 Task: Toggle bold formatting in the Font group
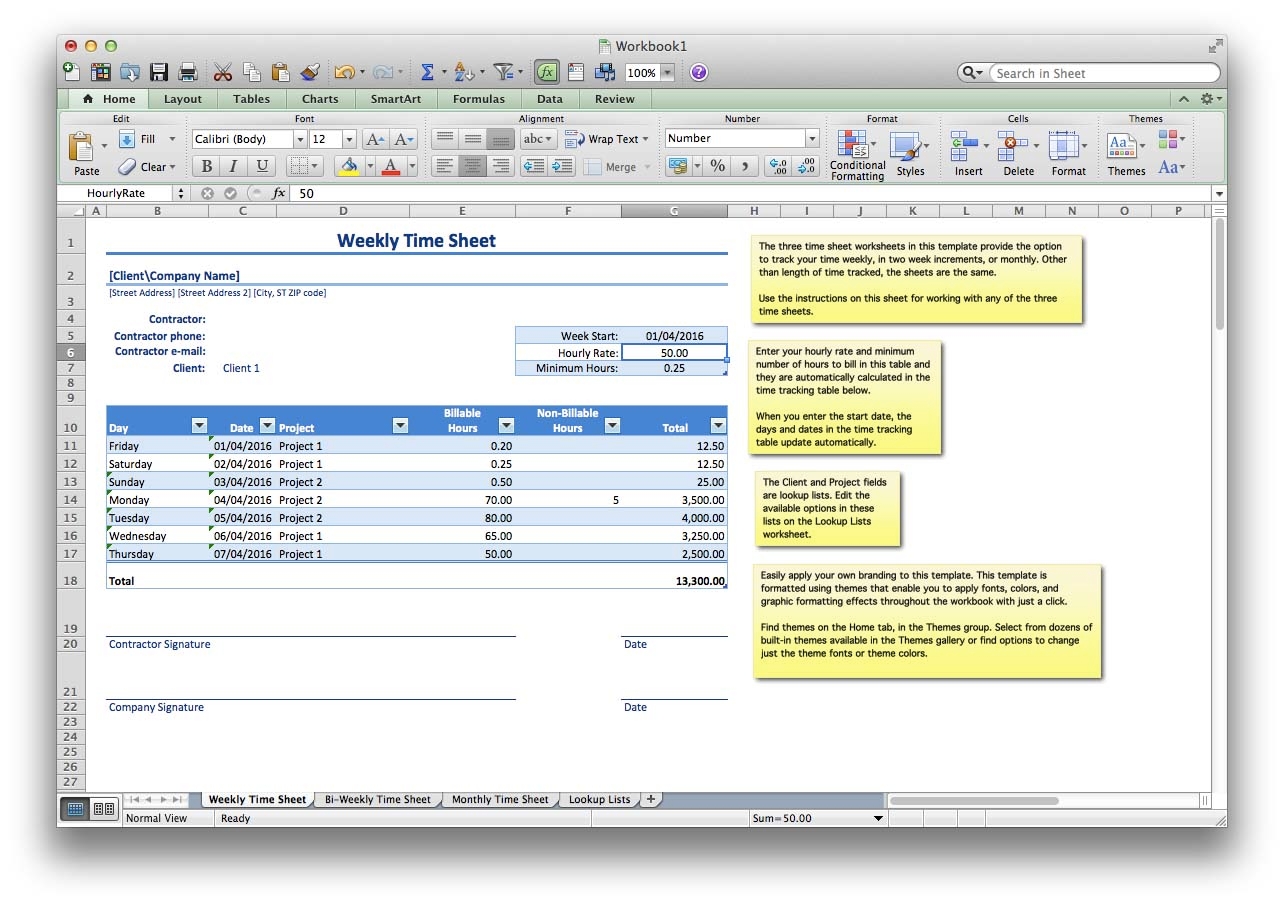tap(206, 166)
